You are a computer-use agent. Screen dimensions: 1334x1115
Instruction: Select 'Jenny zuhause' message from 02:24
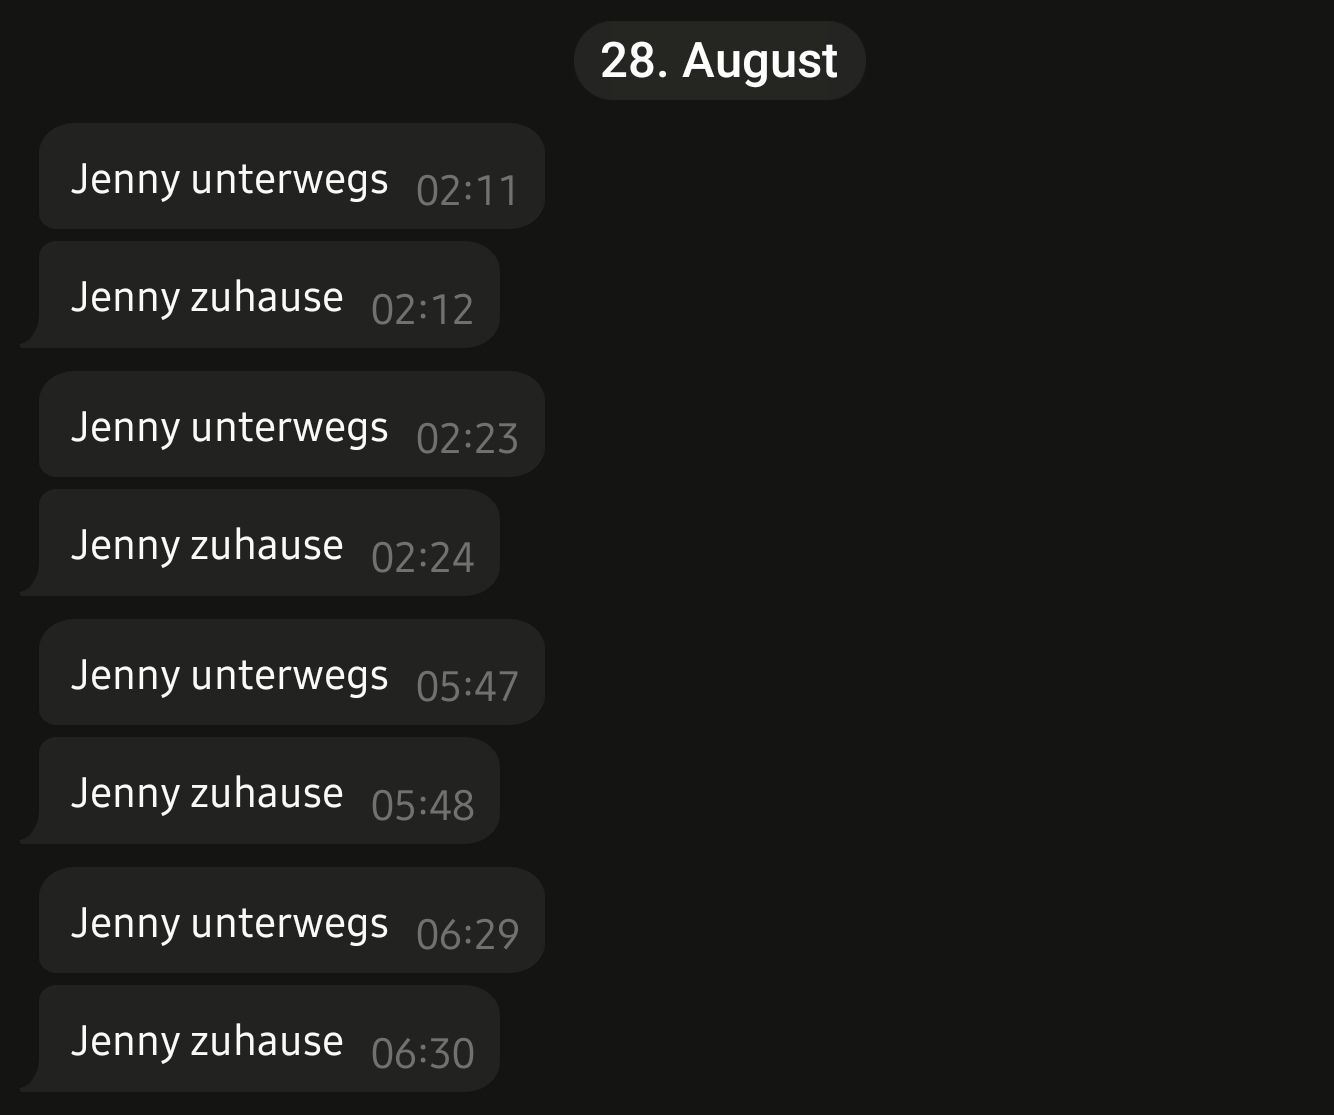269,543
